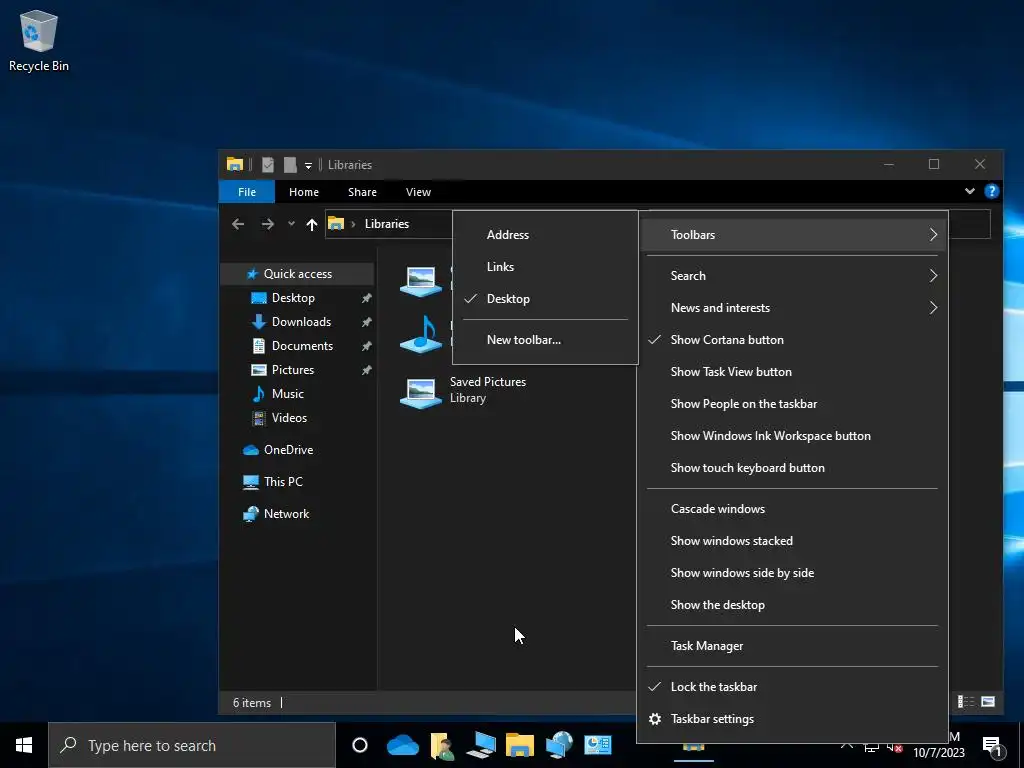Image resolution: width=1024 pixels, height=768 pixels.
Task: Open the user folder icon on taskbar
Action: [x=441, y=745]
